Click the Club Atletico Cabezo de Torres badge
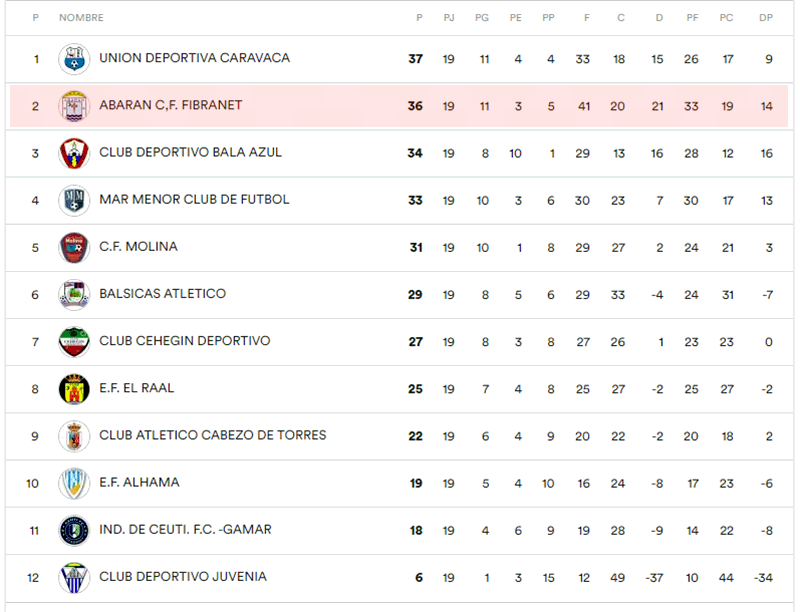The height and width of the screenshot is (612, 800). coord(74,436)
